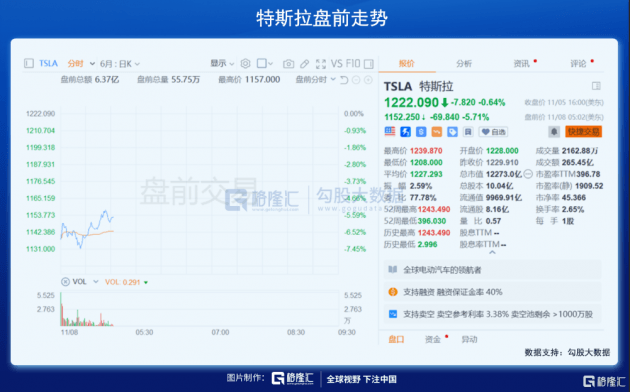
Task: Add TSLA to 自选 watchlist
Action: pos(493,132)
